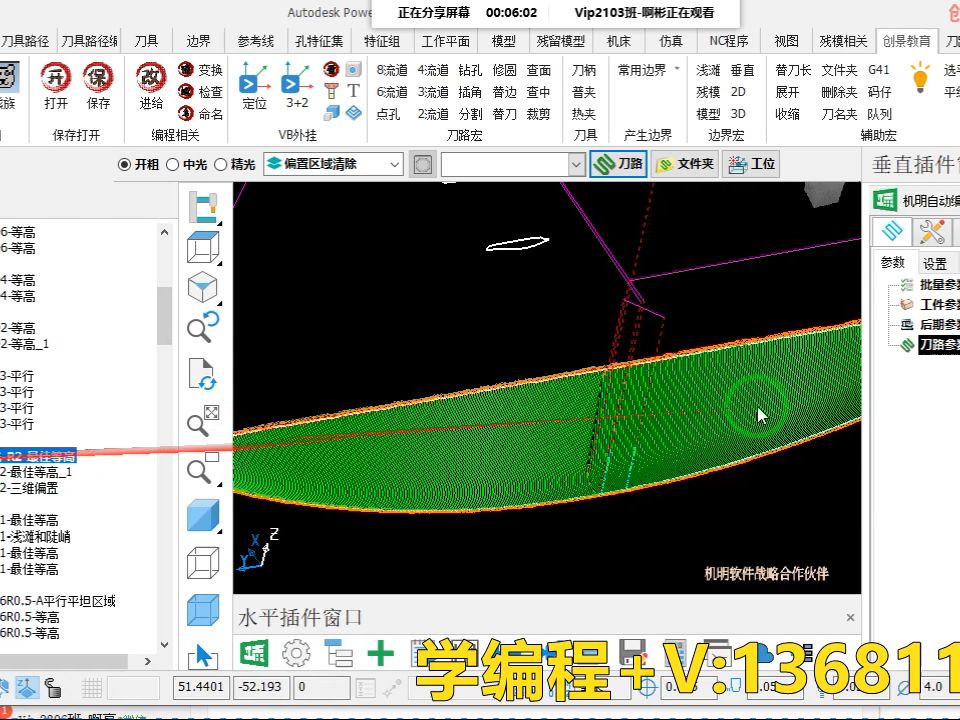Click the ISO view cube icon
The height and width of the screenshot is (720, 960).
tap(203, 287)
